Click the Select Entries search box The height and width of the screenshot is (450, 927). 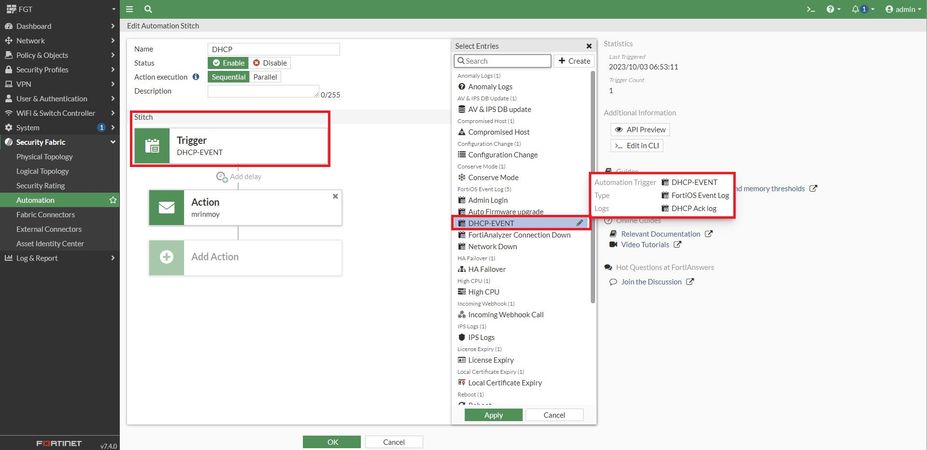[503, 61]
